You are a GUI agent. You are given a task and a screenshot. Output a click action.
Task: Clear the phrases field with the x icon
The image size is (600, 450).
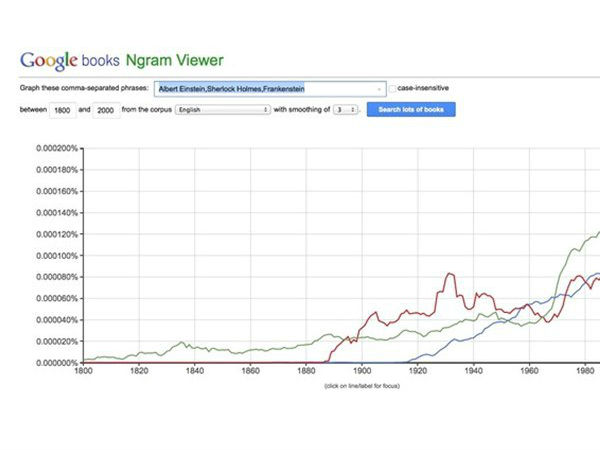click(380, 88)
